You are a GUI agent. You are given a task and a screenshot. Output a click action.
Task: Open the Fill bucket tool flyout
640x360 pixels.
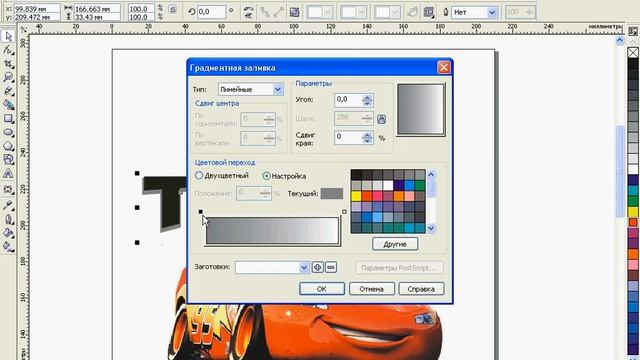point(8,233)
